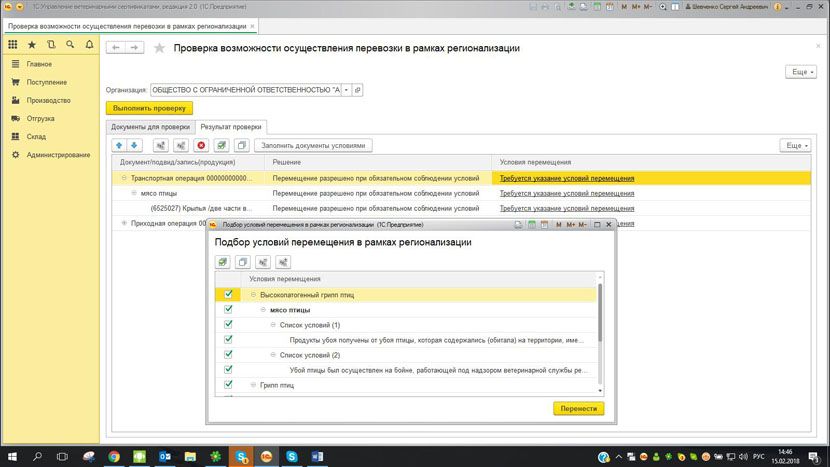Open notifications bell icon
830x467 pixels.
tap(89, 45)
